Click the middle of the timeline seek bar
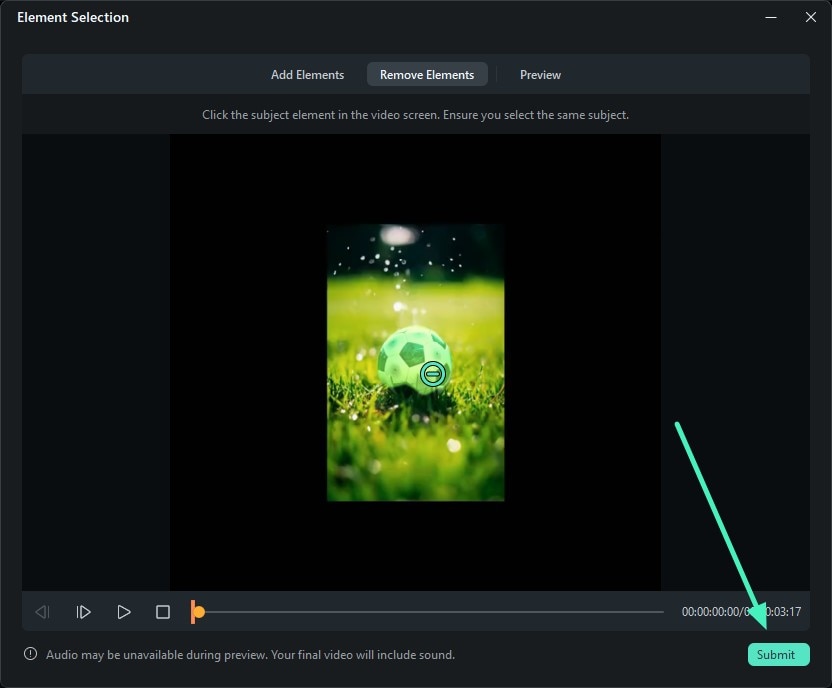 point(430,611)
